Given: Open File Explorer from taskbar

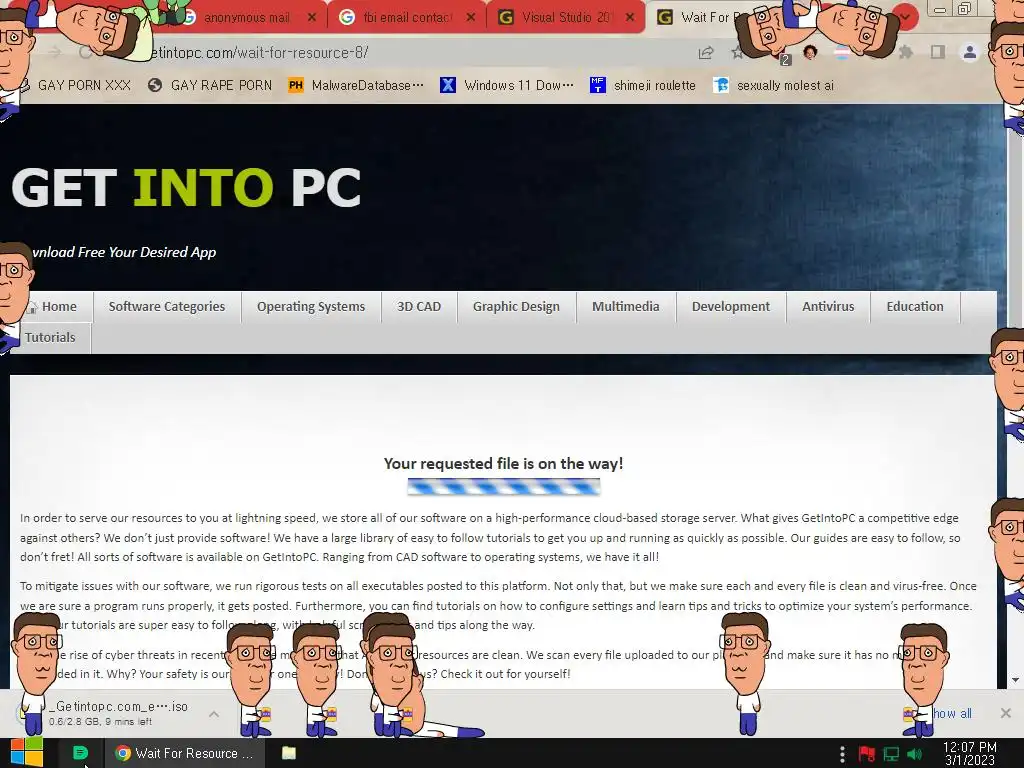Looking at the screenshot, I should click(289, 753).
